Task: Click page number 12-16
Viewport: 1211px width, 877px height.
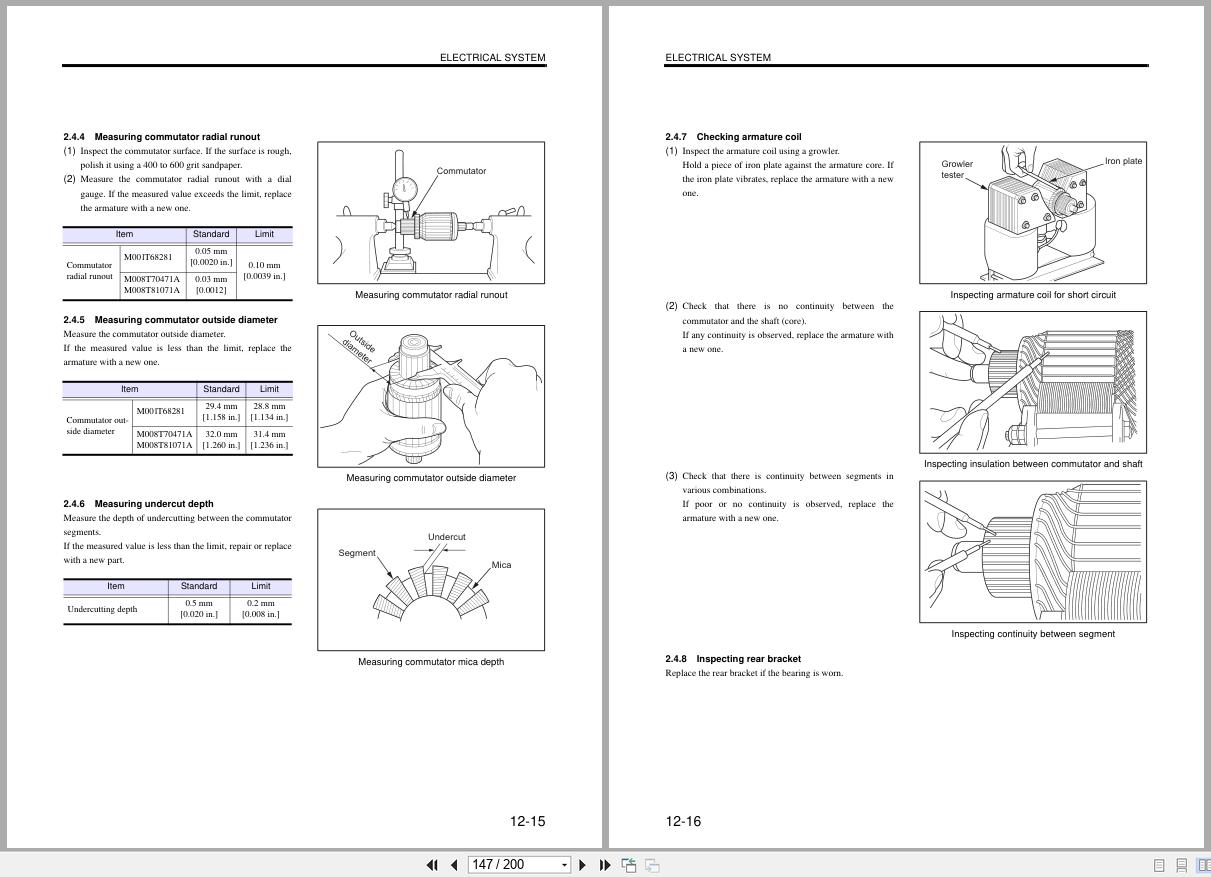Action: point(684,822)
